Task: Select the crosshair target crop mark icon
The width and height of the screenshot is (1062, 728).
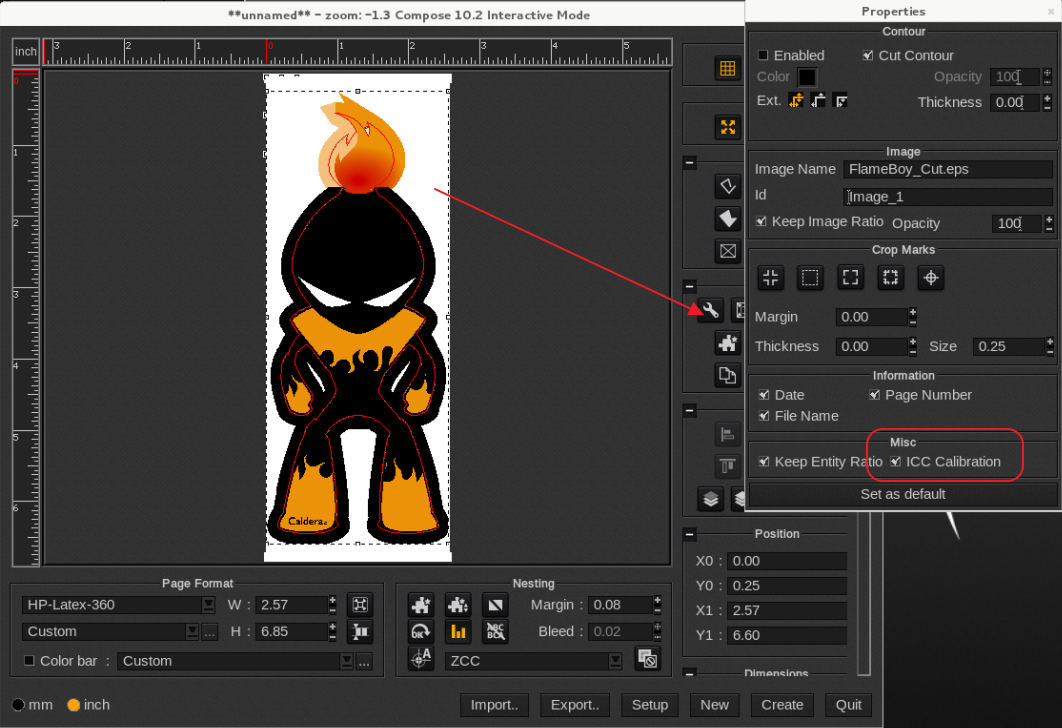Action: point(930,278)
